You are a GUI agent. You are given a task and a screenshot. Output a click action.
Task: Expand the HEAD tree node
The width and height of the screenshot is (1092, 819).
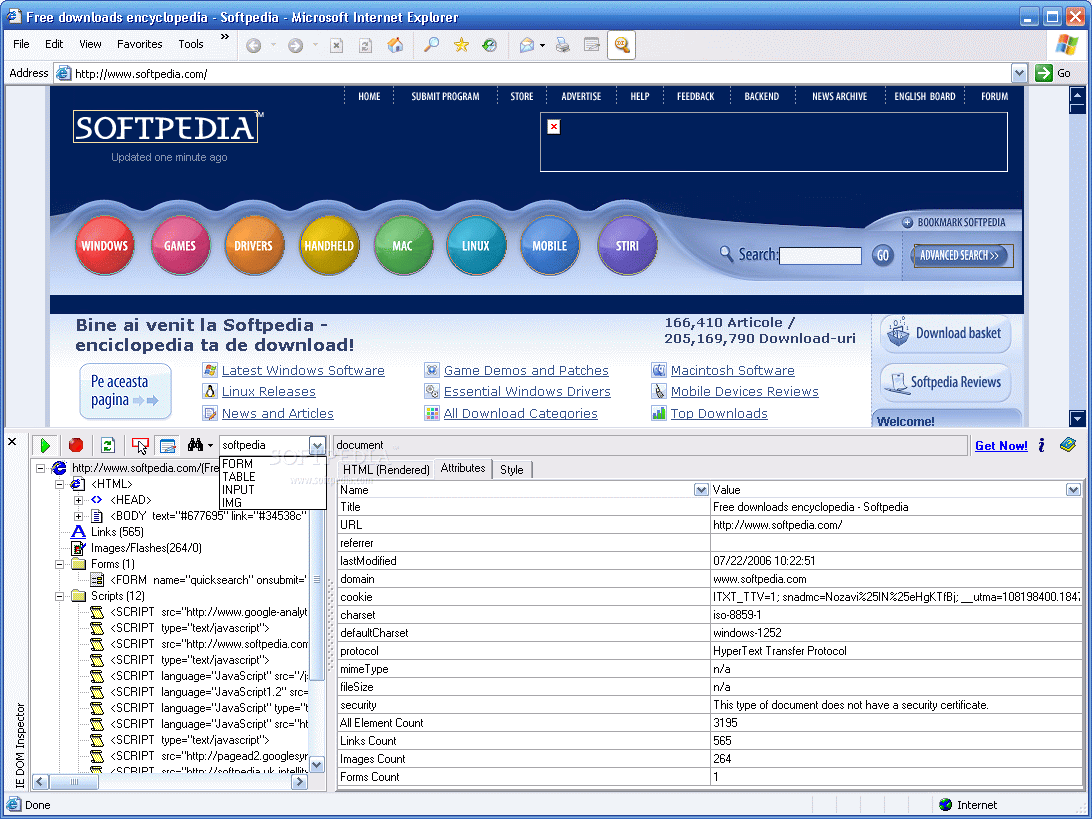click(79, 500)
